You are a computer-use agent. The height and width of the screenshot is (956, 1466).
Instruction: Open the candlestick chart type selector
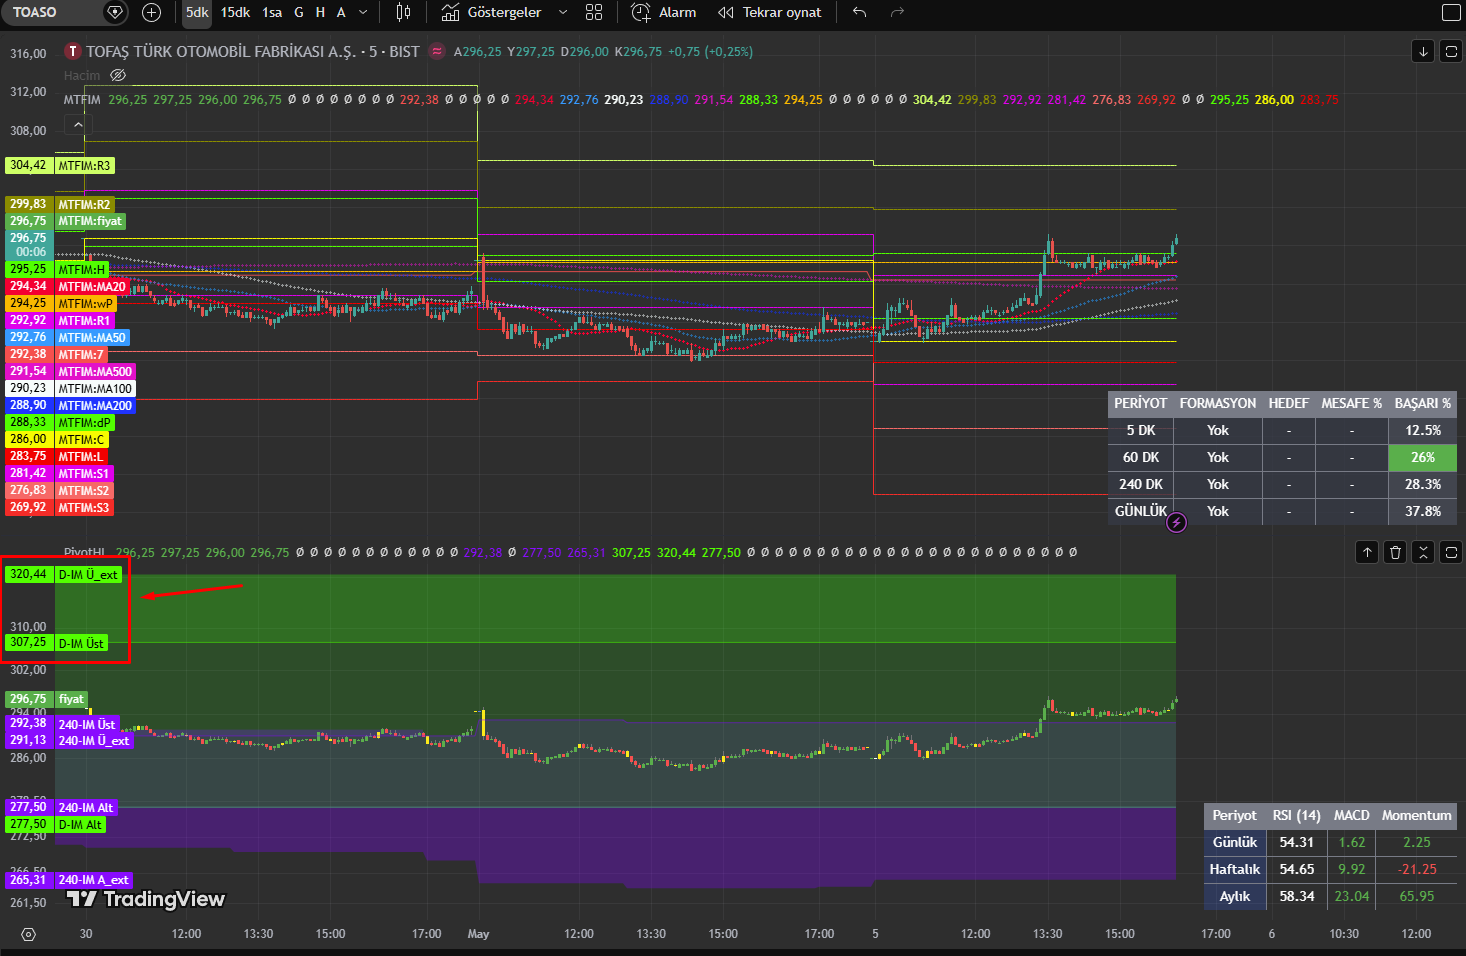tap(403, 12)
